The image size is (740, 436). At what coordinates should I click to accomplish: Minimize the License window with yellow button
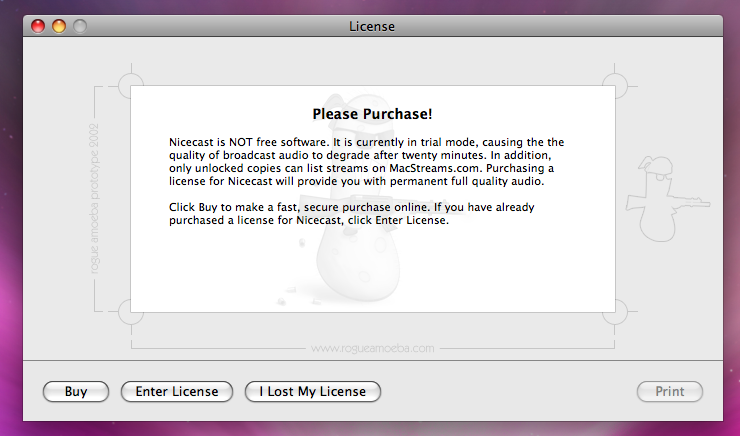pos(59,26)
